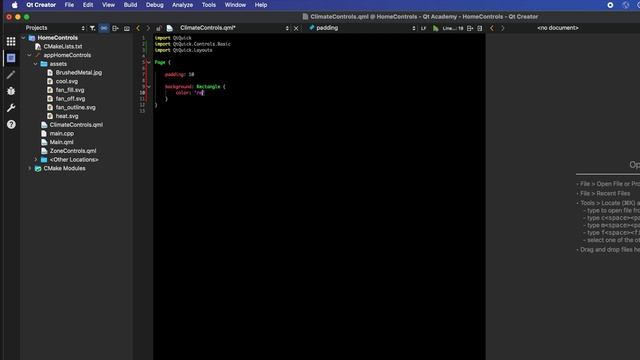Select main.cpp in project tree
The image size is (640, 360).
click(62, 133)
